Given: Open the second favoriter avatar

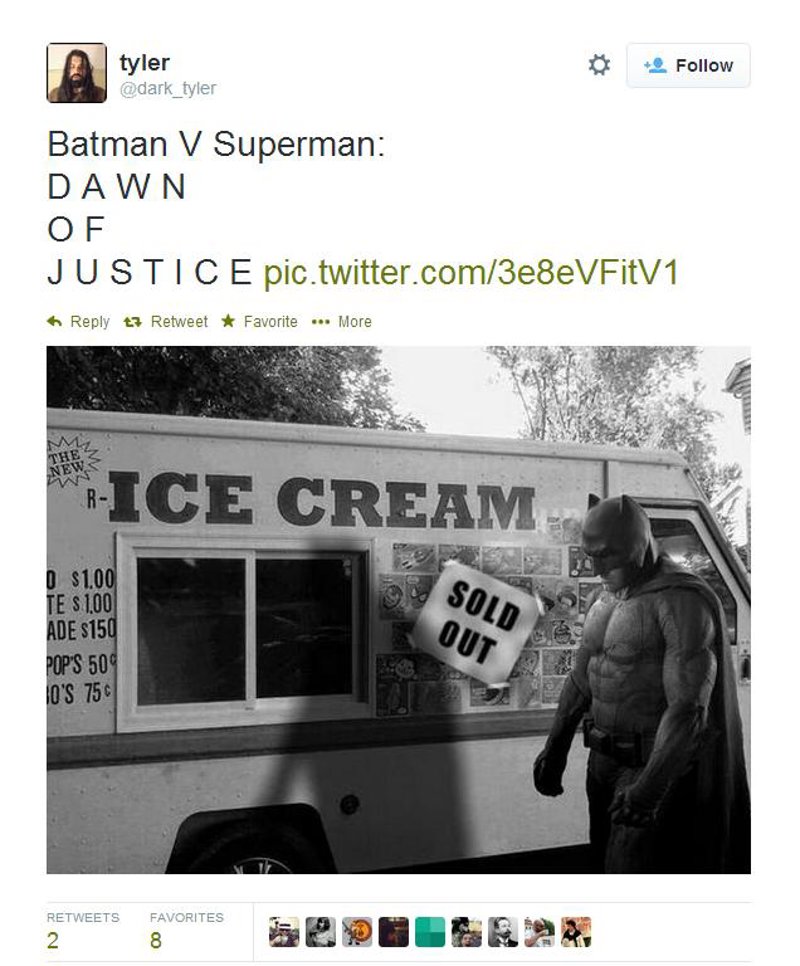Looking at the screenshot, I should coord(320,932).
